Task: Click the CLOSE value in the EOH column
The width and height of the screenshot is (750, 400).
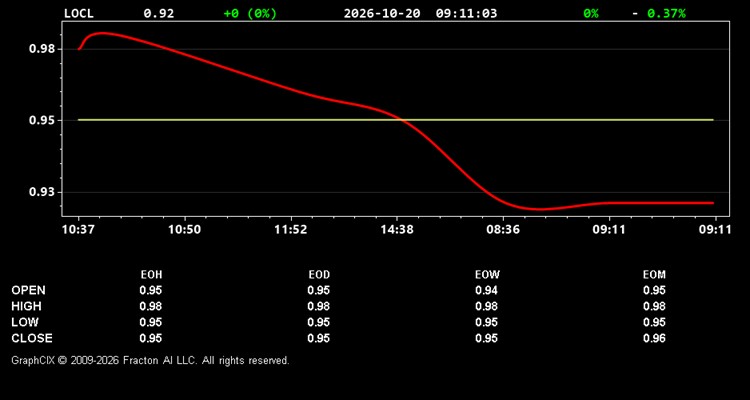Action: tap(151, 338)
